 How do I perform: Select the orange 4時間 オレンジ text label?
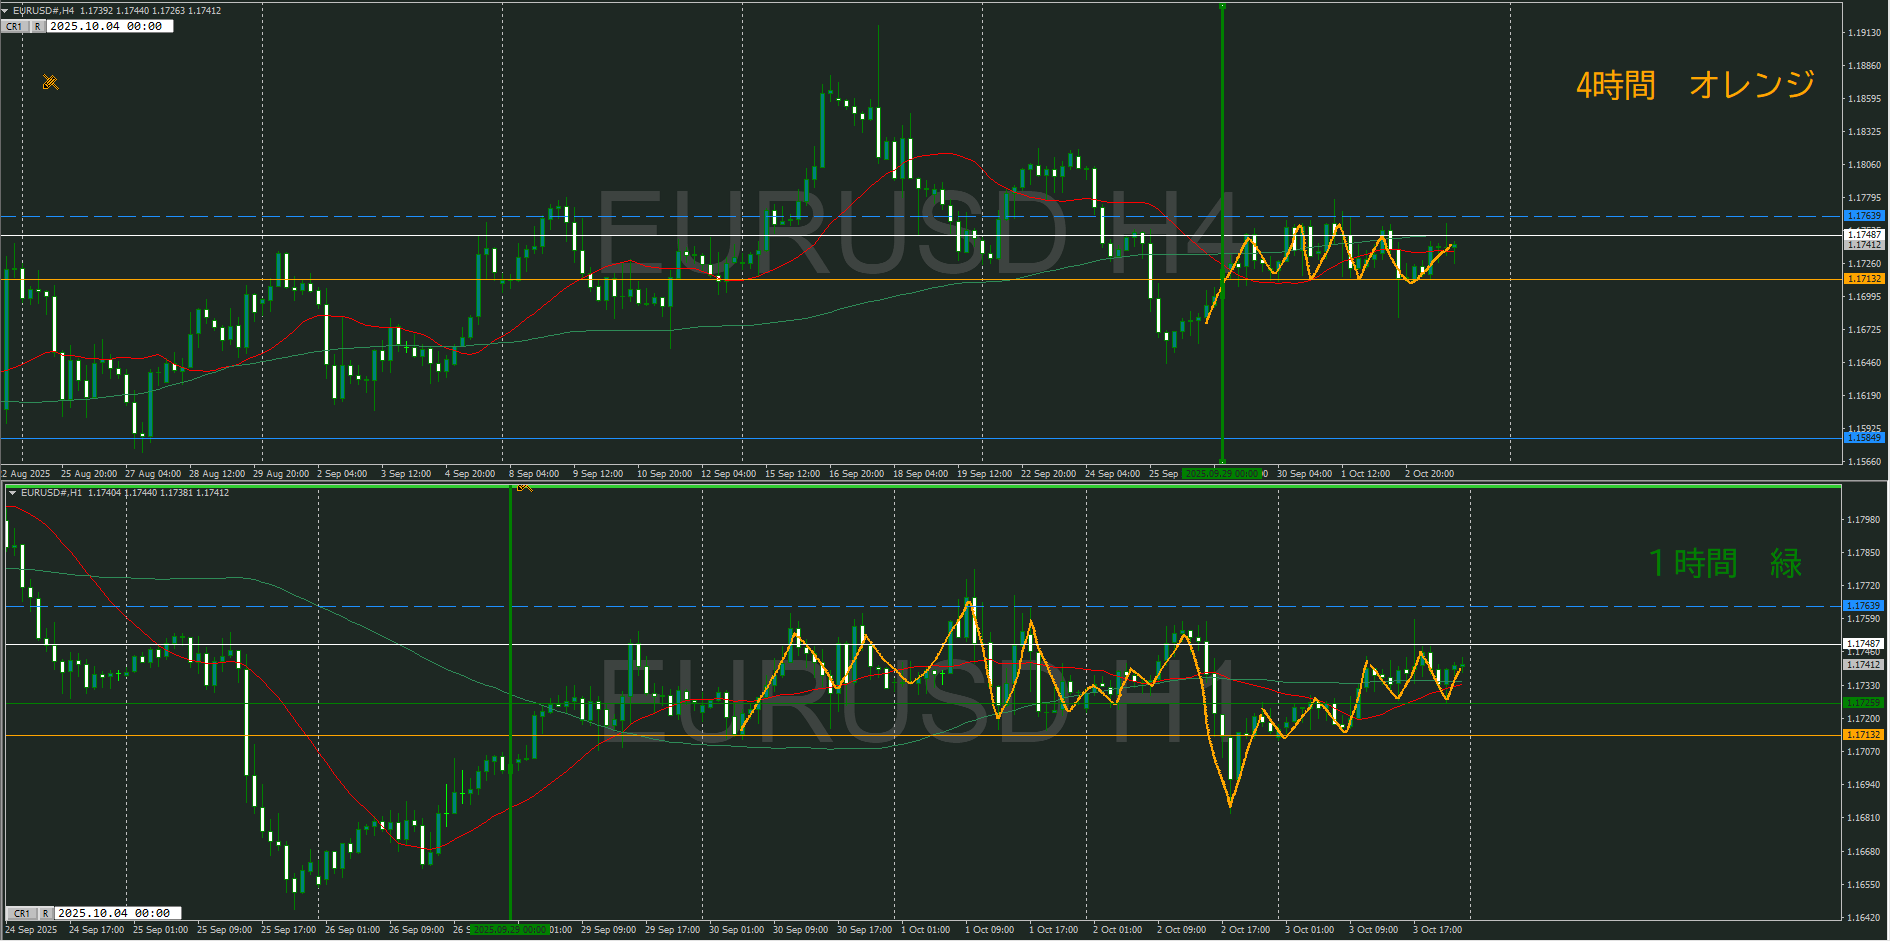tap(1694, 85)
